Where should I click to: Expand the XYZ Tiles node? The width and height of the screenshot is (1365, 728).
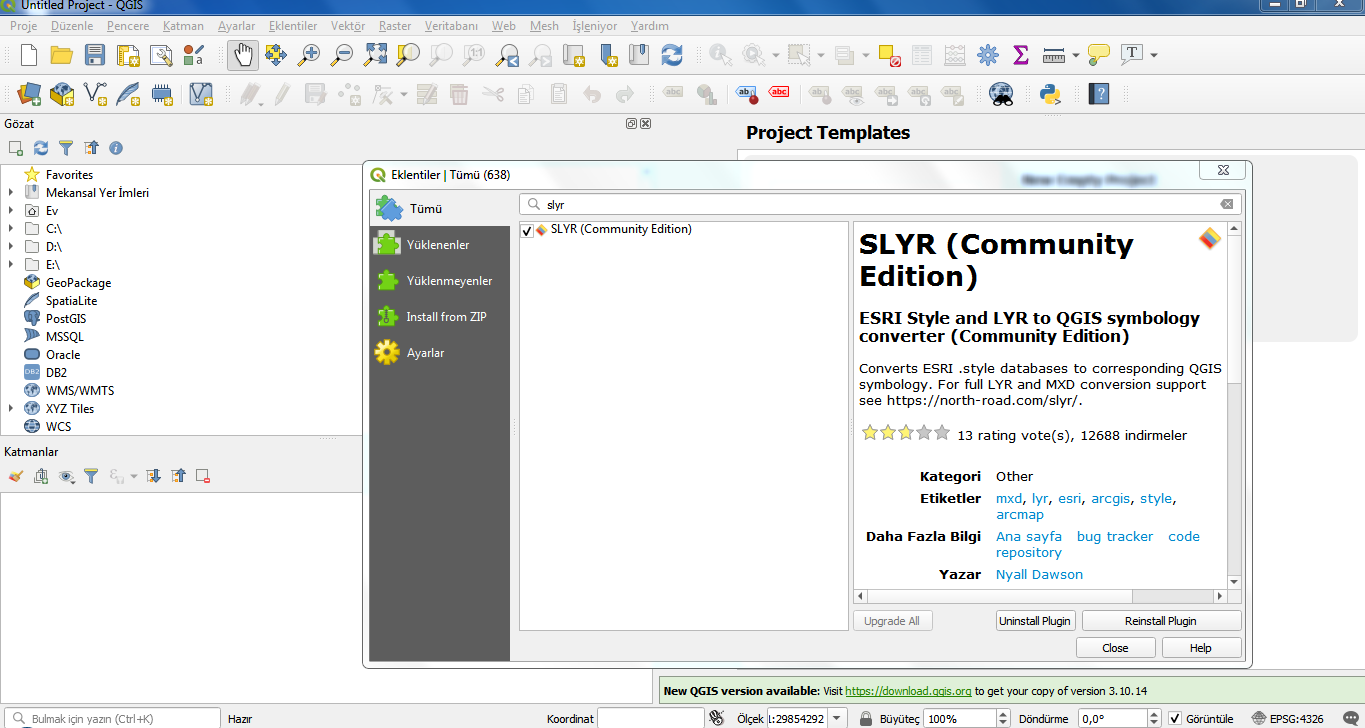[x=11, y=409]
